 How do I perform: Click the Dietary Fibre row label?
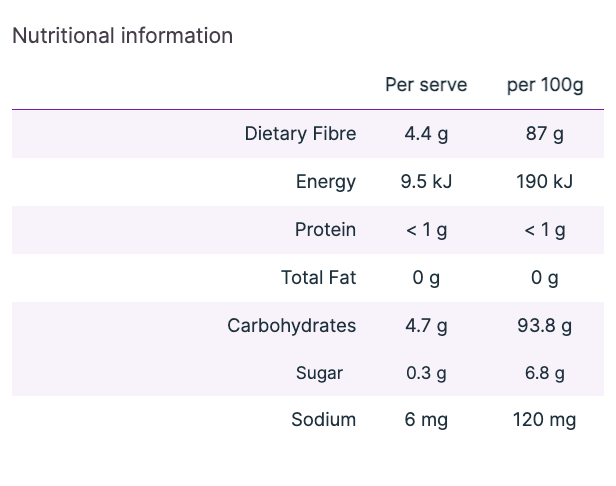[300, 134]
